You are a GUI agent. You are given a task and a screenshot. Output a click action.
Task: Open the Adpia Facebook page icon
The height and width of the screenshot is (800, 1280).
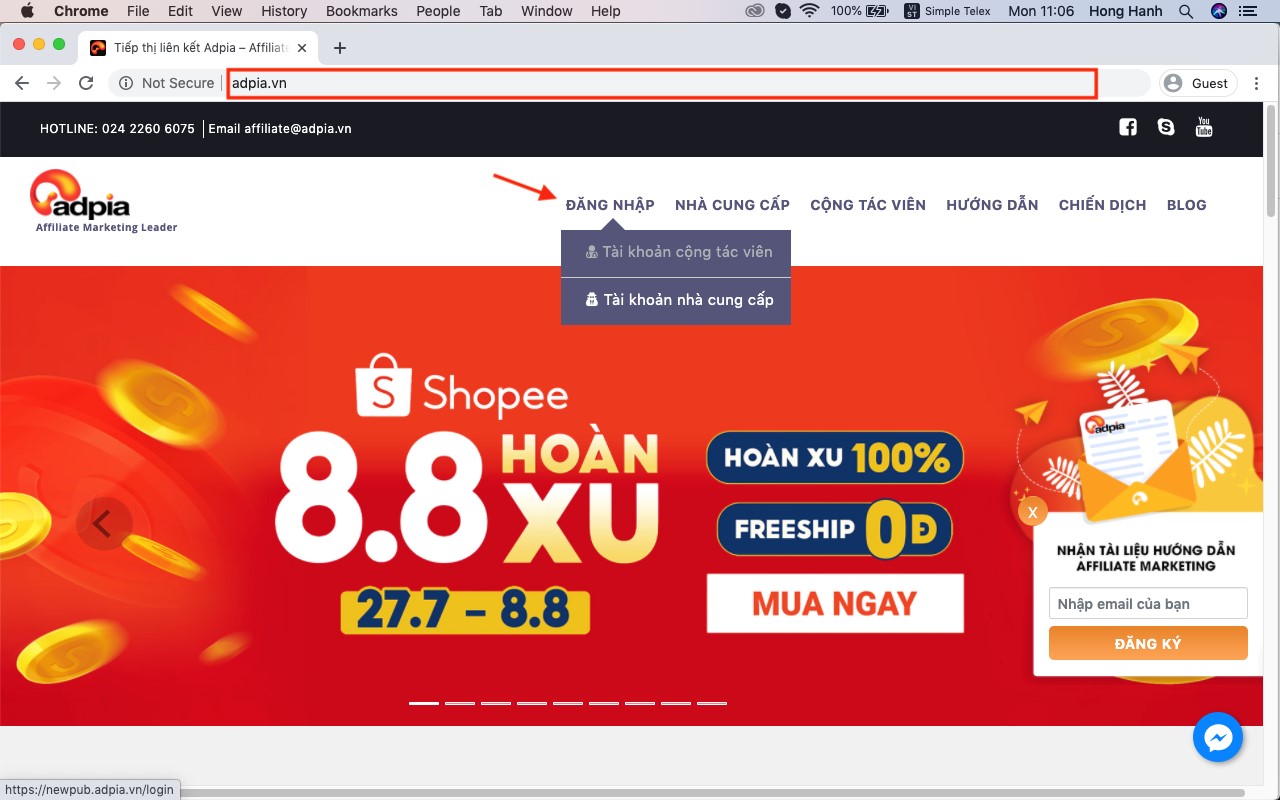click(x=1128, y=127)
